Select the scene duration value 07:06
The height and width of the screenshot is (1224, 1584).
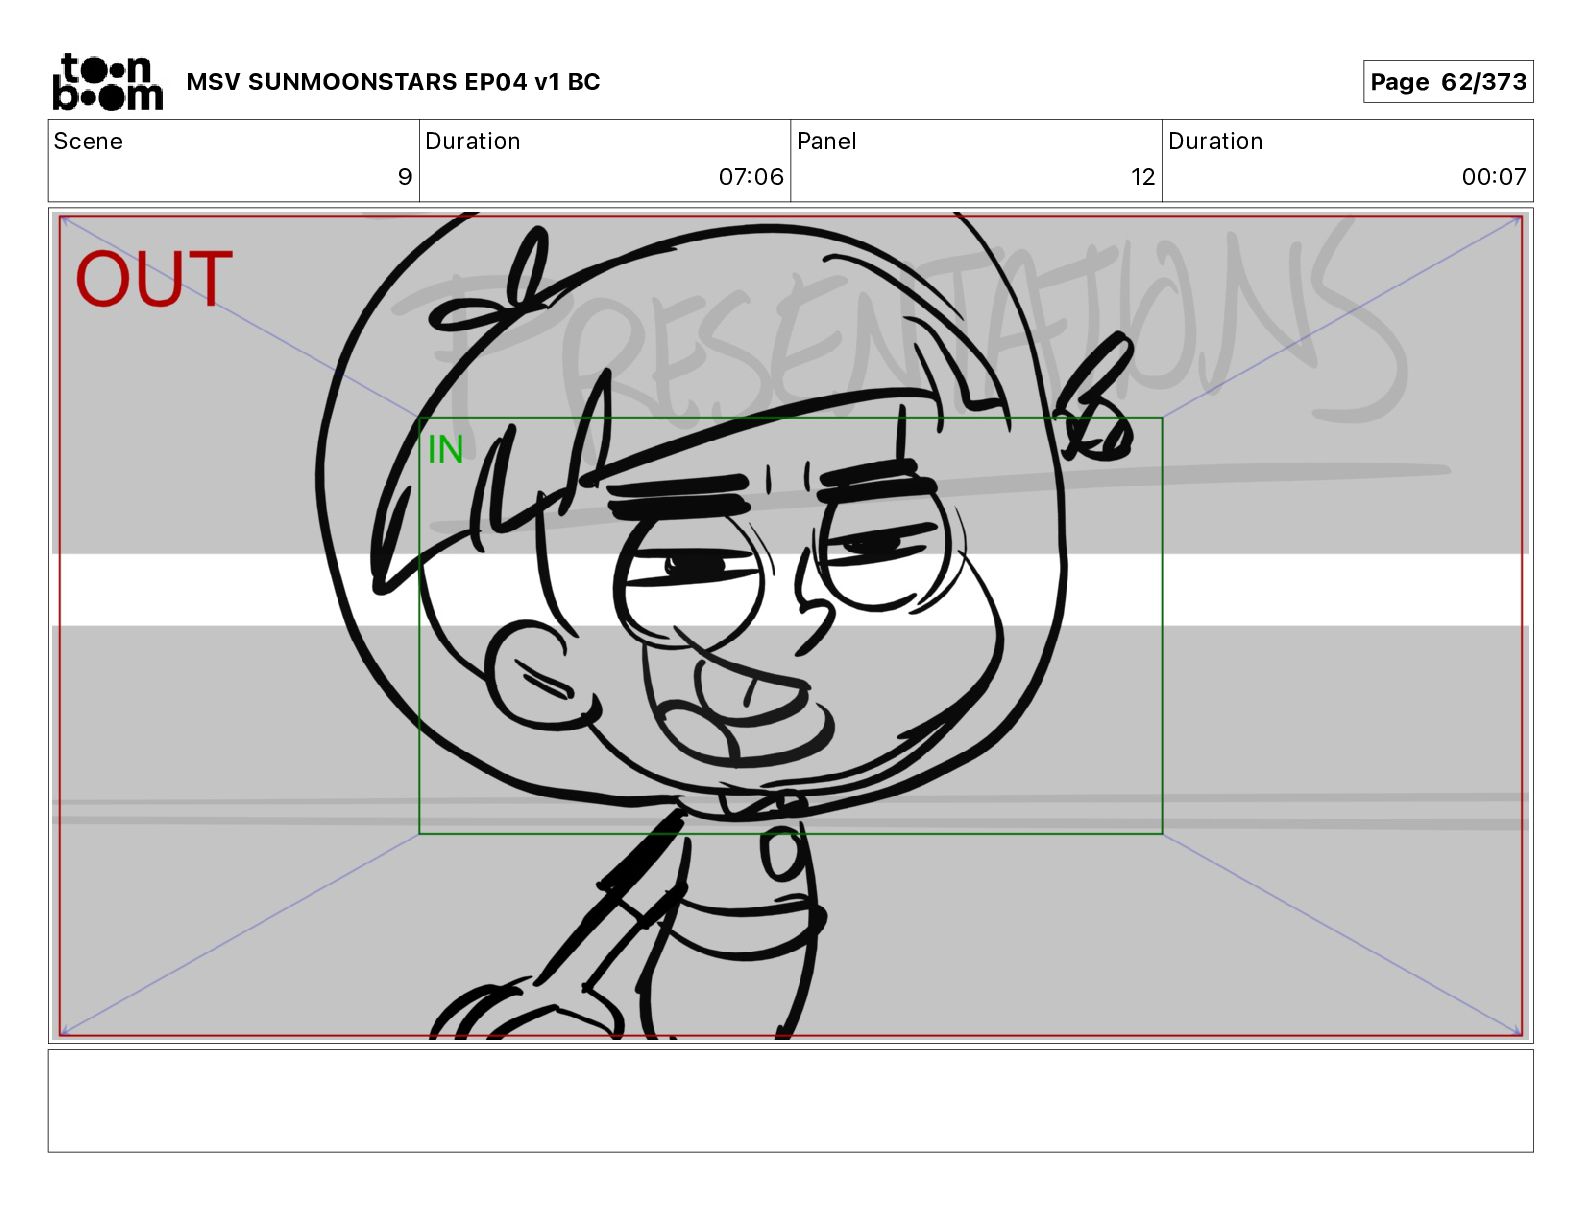(751, 177)
